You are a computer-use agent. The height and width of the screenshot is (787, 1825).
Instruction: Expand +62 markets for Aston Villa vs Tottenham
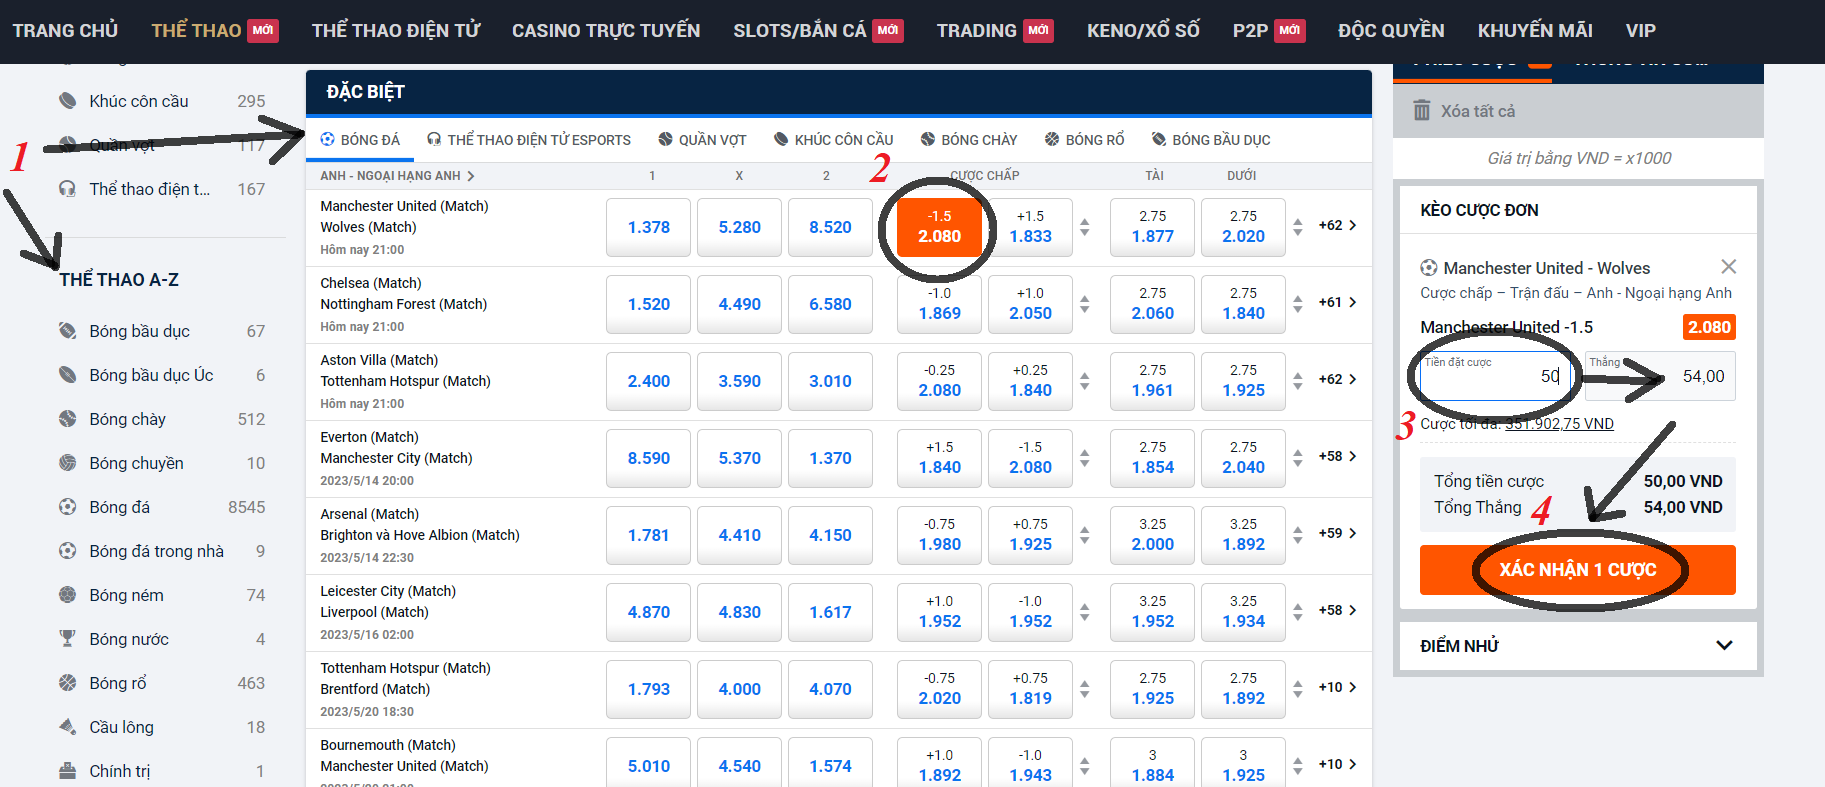click(1337, 379)
